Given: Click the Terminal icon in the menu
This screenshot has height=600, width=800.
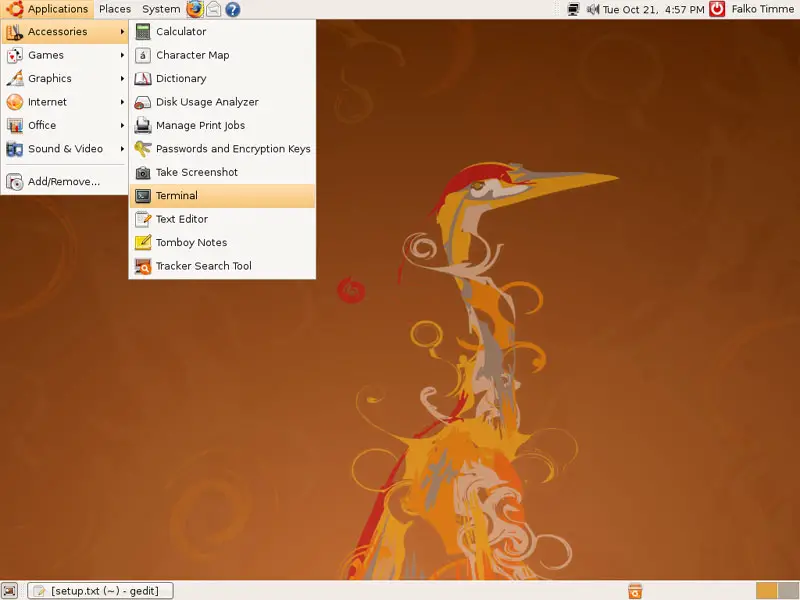Looking at the screenshot, I should [x=143, y=196].
